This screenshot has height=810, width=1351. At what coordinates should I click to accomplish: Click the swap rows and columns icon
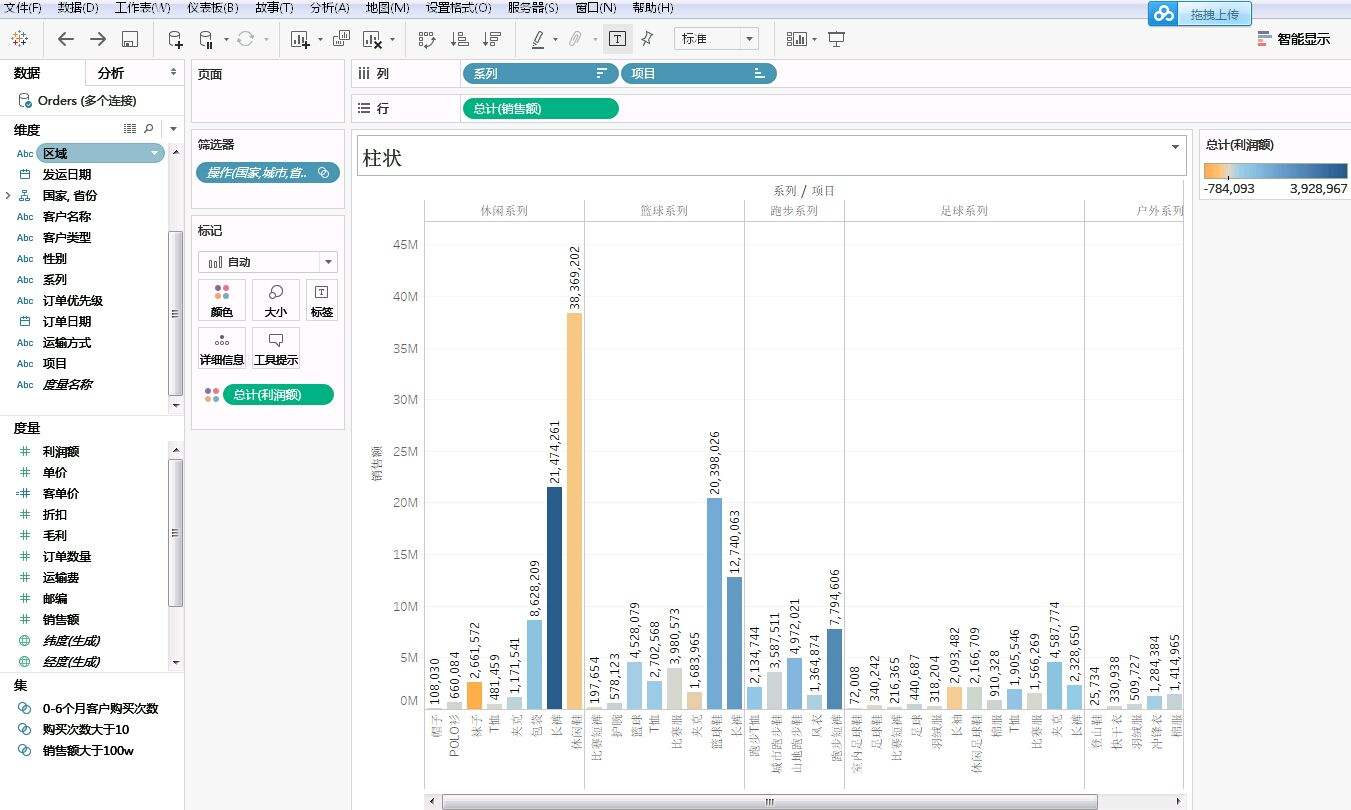(x=427, y=39)
